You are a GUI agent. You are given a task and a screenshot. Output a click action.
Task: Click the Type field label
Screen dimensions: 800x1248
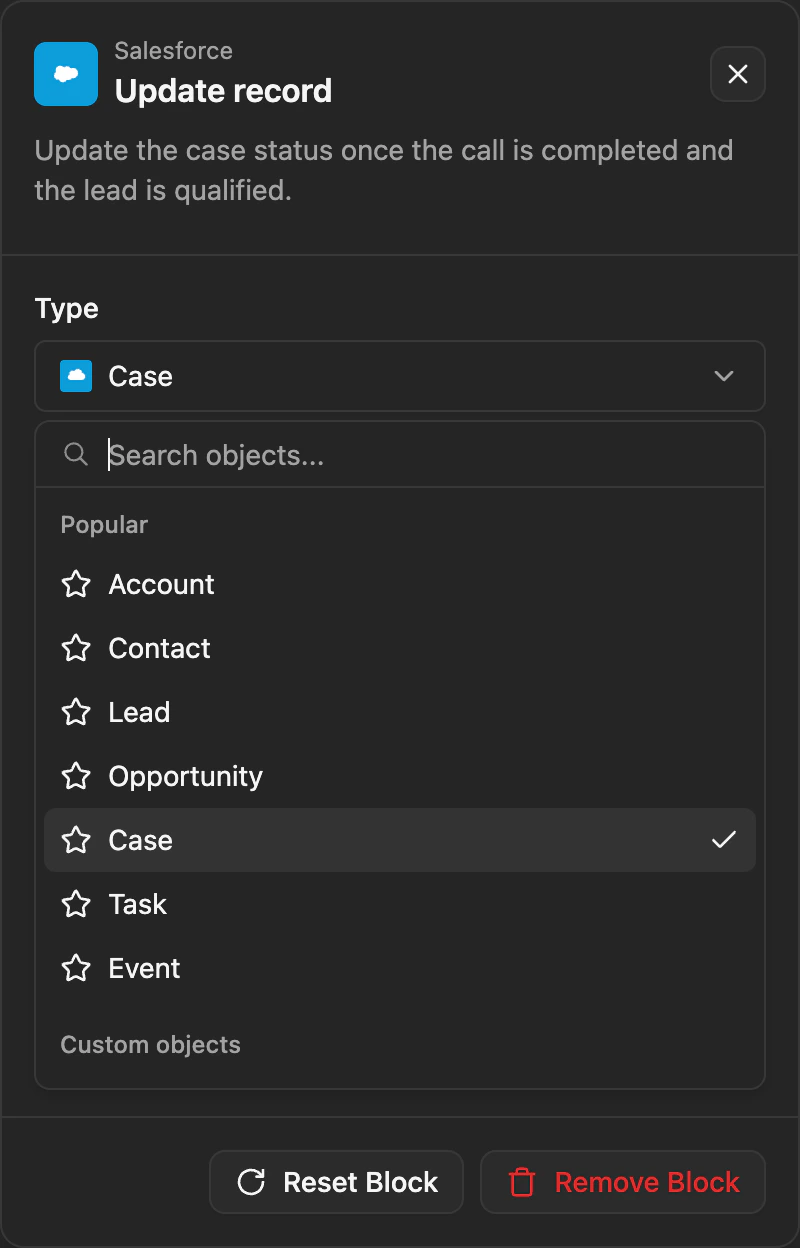point(67,308)
